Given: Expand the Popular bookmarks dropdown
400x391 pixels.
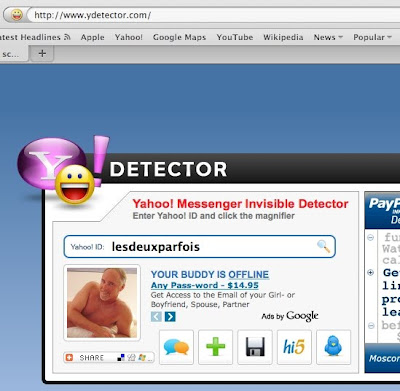Looking at the screenshot, I should click(x=372, y=37).
